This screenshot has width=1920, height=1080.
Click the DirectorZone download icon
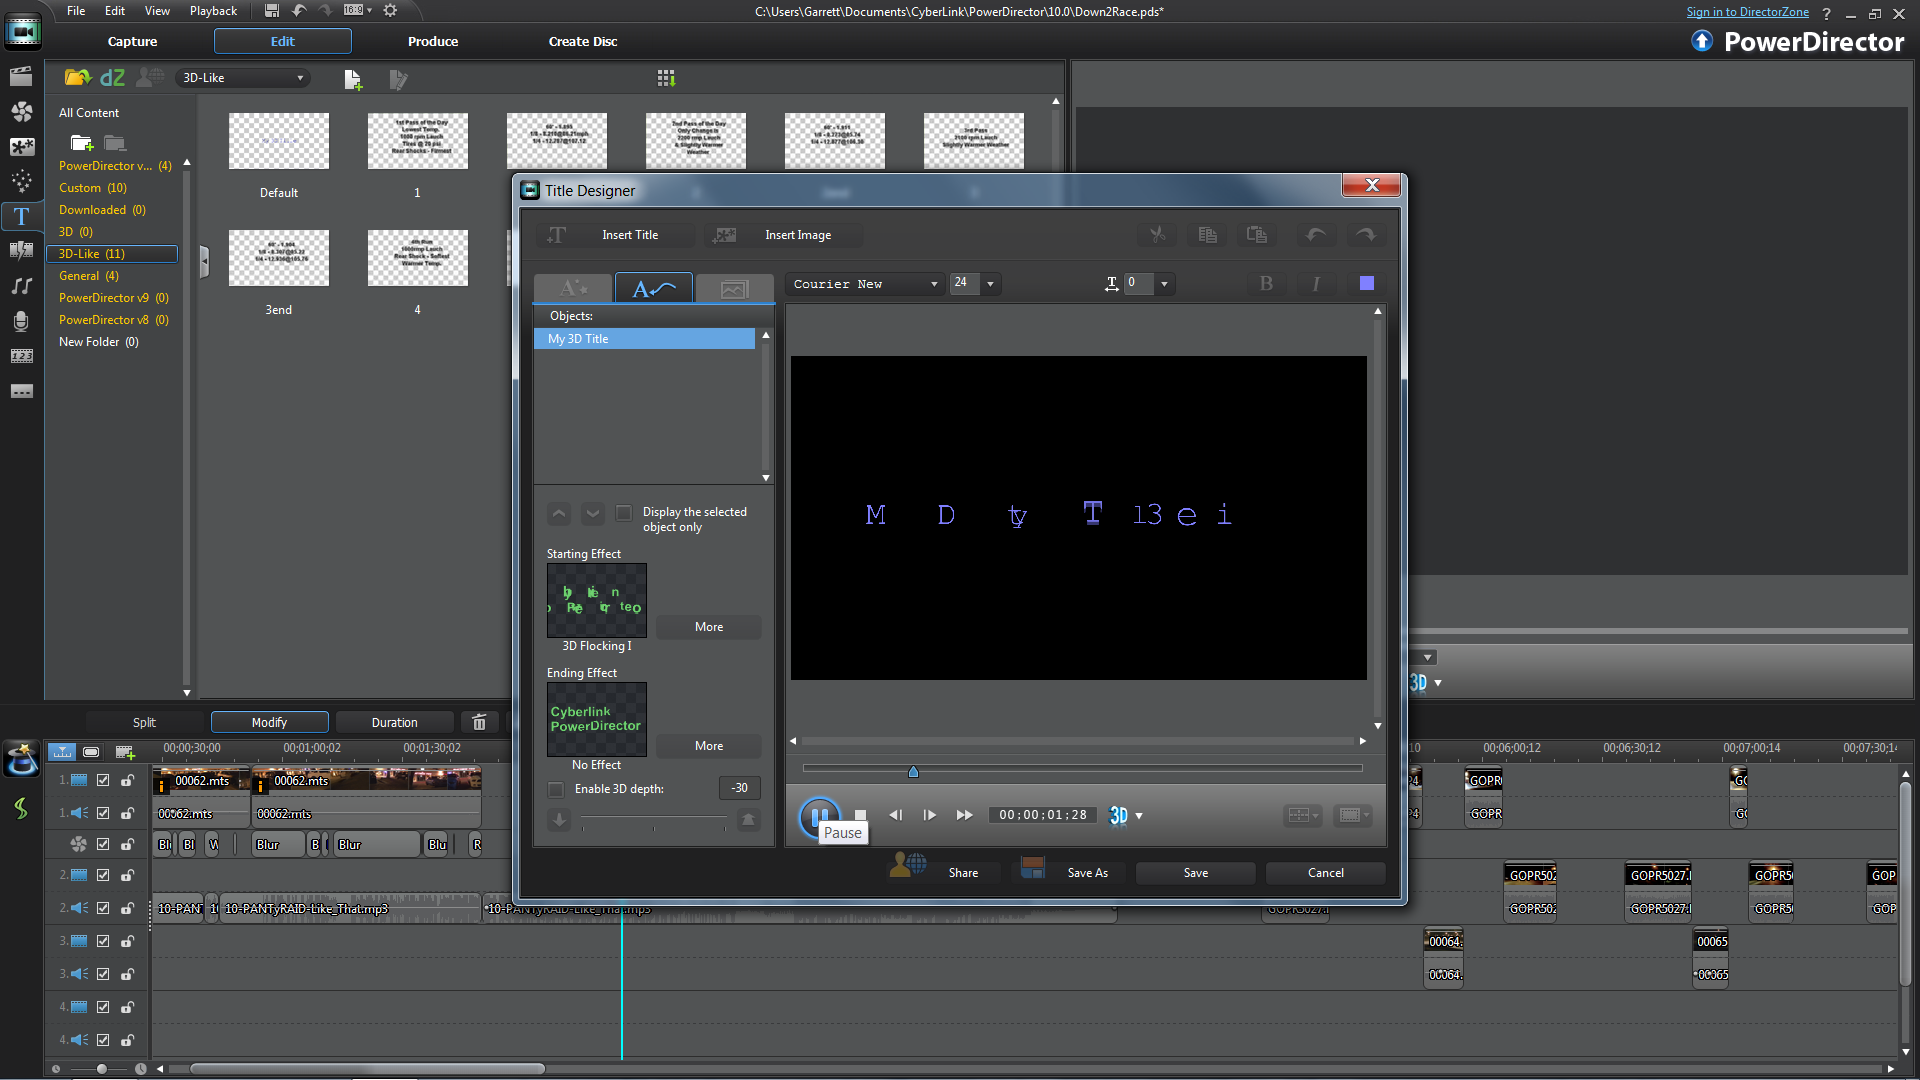(x=112, y=77)
